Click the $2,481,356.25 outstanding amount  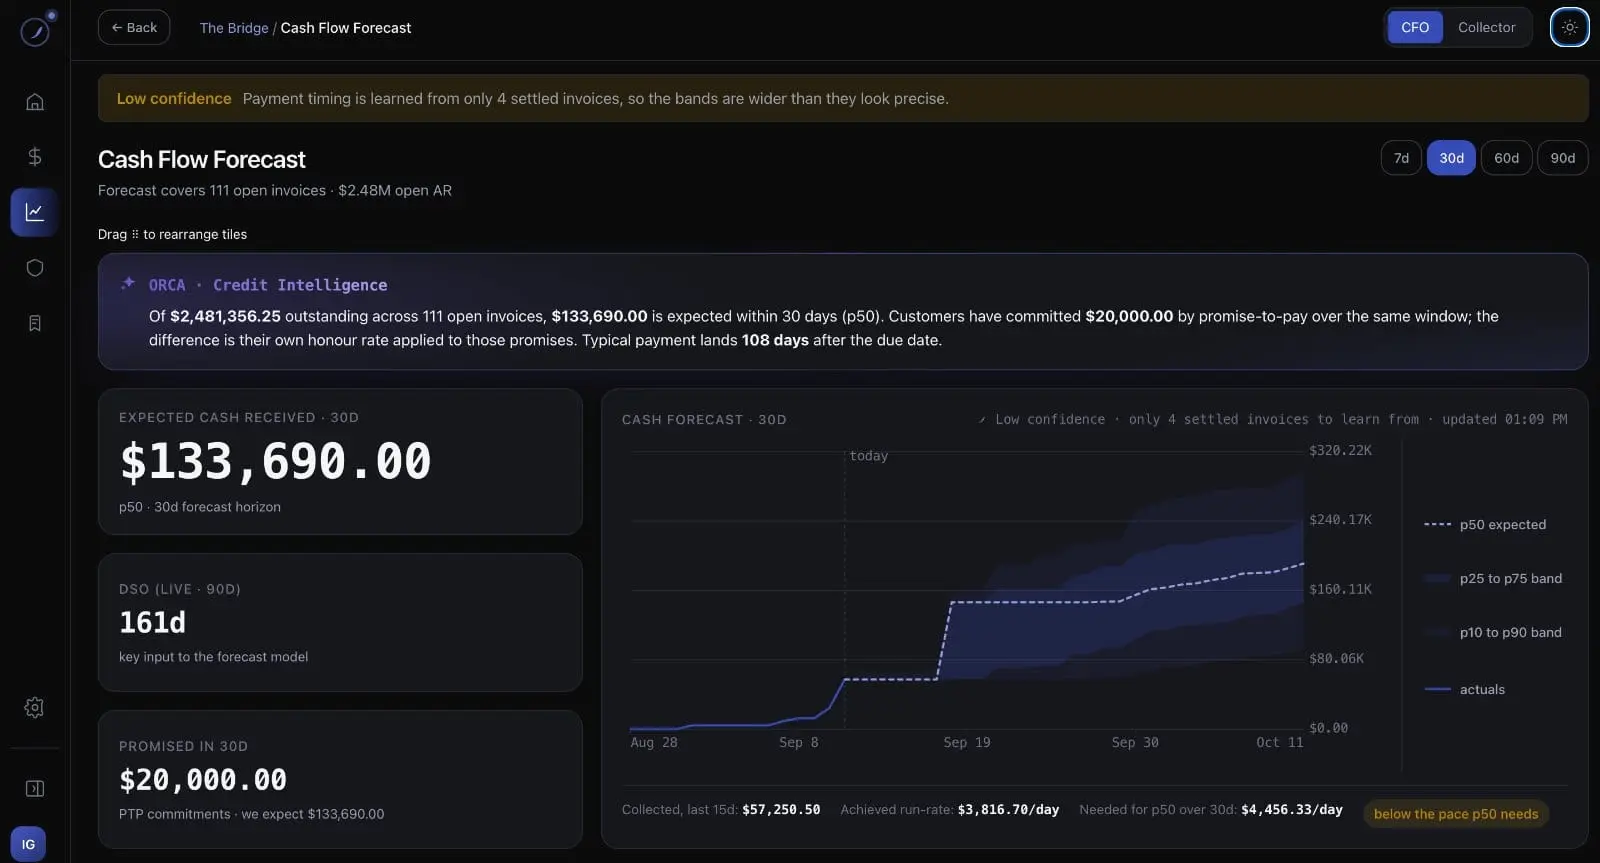225,316
